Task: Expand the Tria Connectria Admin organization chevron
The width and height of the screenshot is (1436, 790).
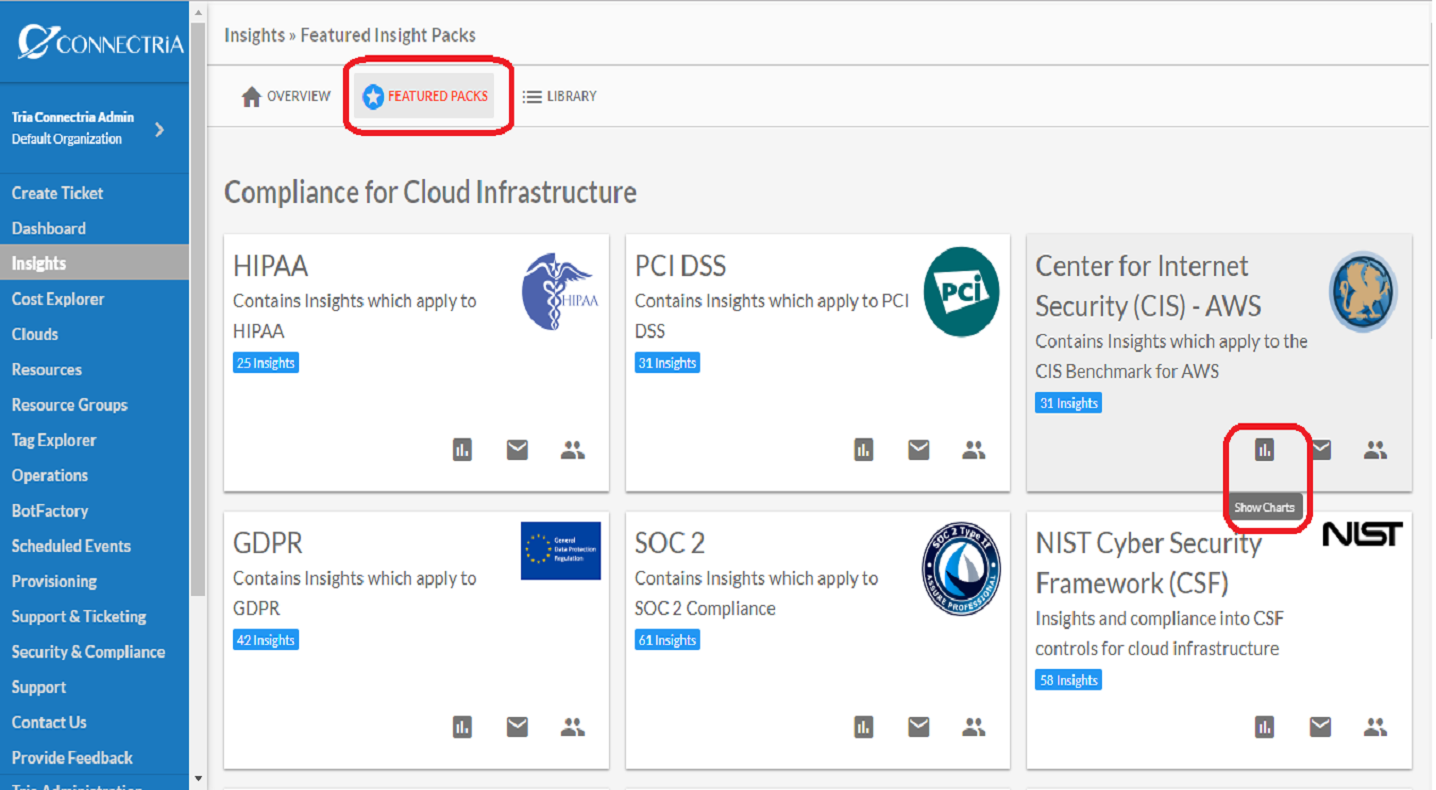Action: (x=160, y=129)
